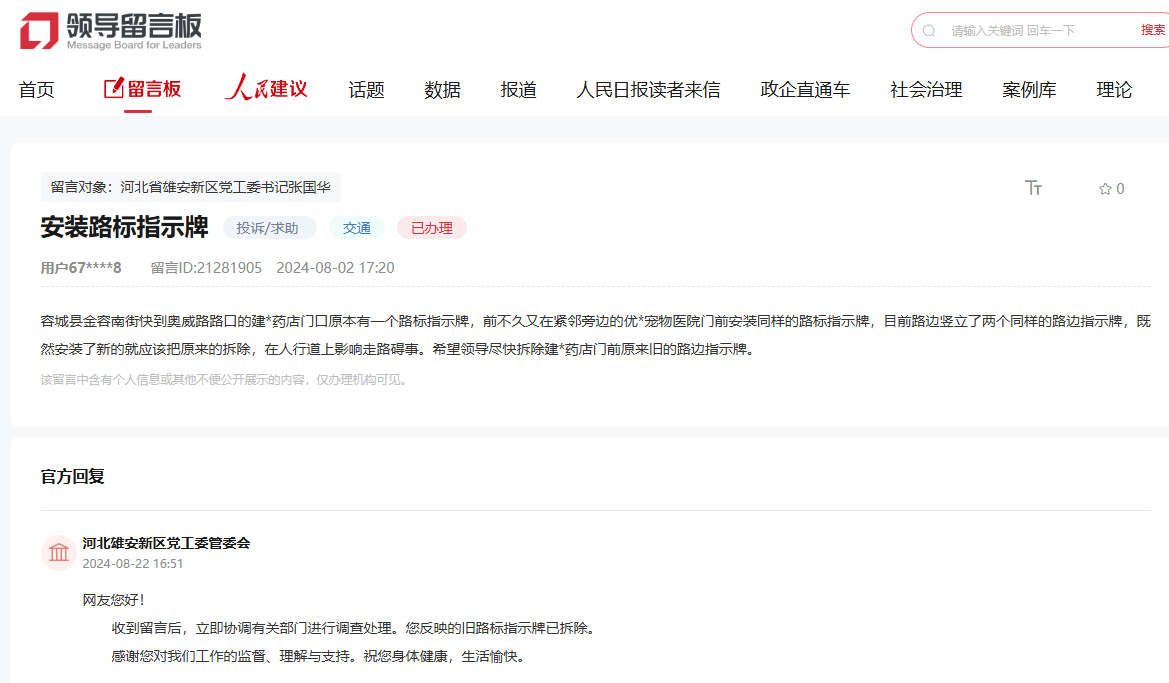Click the 交通 category tag
The height and width of the screenshot is (683, 1169).
pyautogui.click(x=357, y=228)
